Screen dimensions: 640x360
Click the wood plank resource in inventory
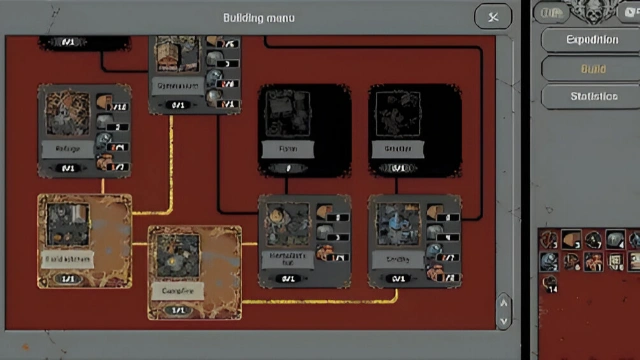pos(571,240)
